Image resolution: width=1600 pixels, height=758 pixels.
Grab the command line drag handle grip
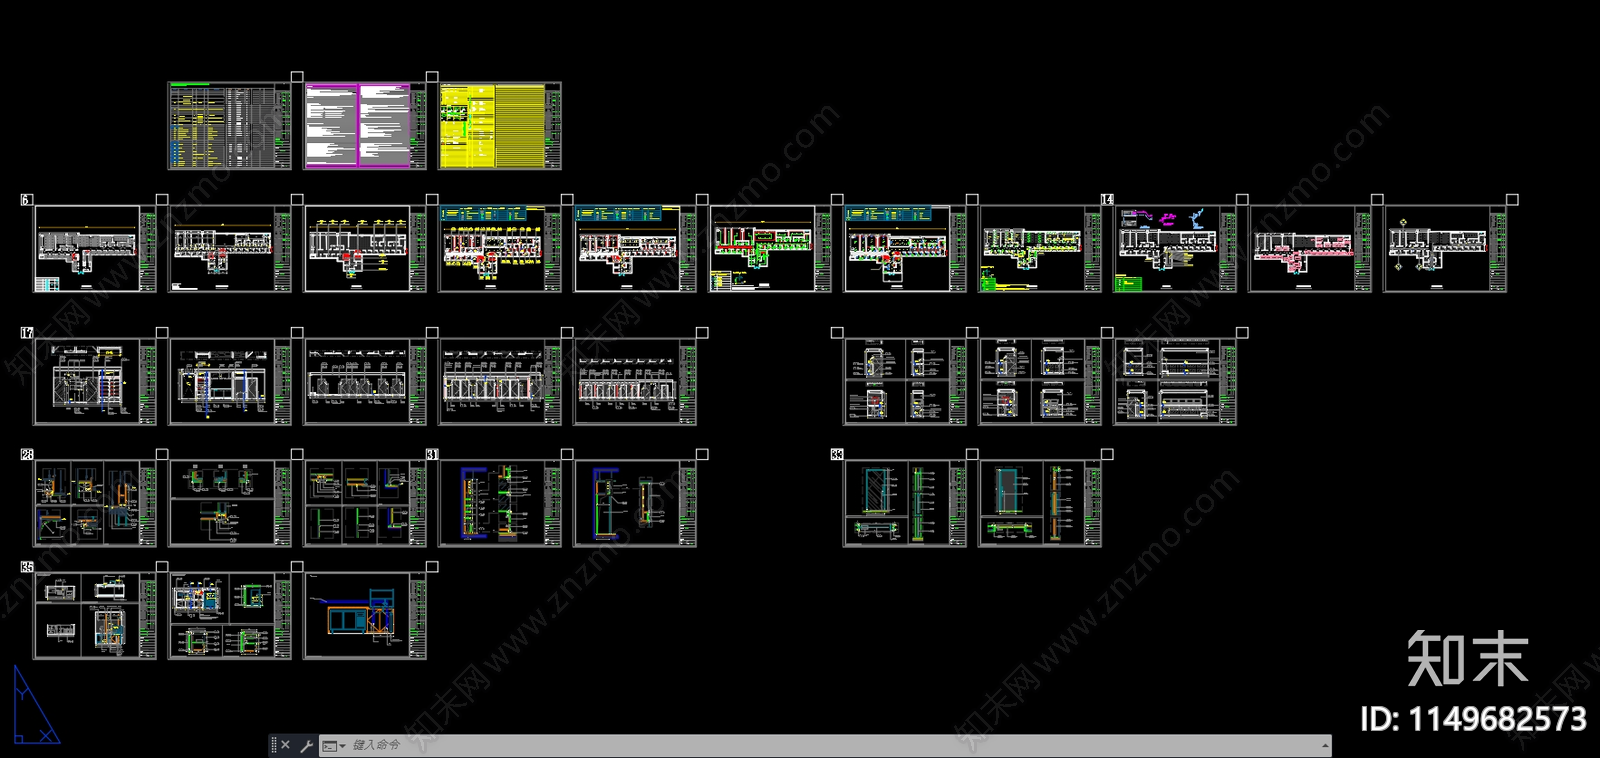tap(274, 745)
